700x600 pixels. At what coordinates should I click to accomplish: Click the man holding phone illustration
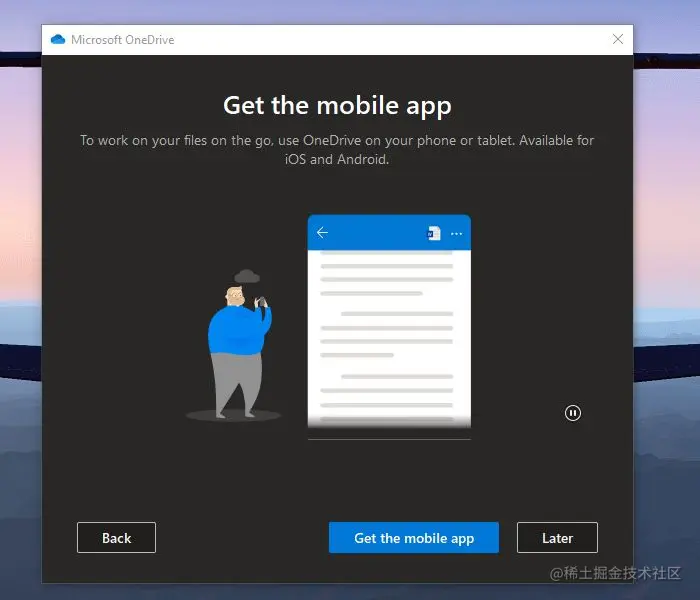[239, 350]
